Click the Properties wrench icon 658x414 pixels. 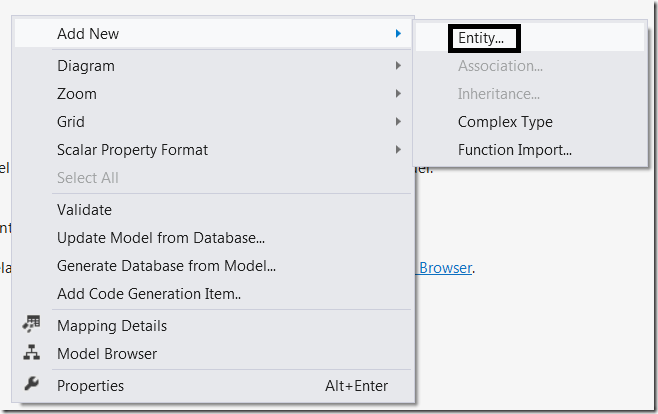coord(31,383)
